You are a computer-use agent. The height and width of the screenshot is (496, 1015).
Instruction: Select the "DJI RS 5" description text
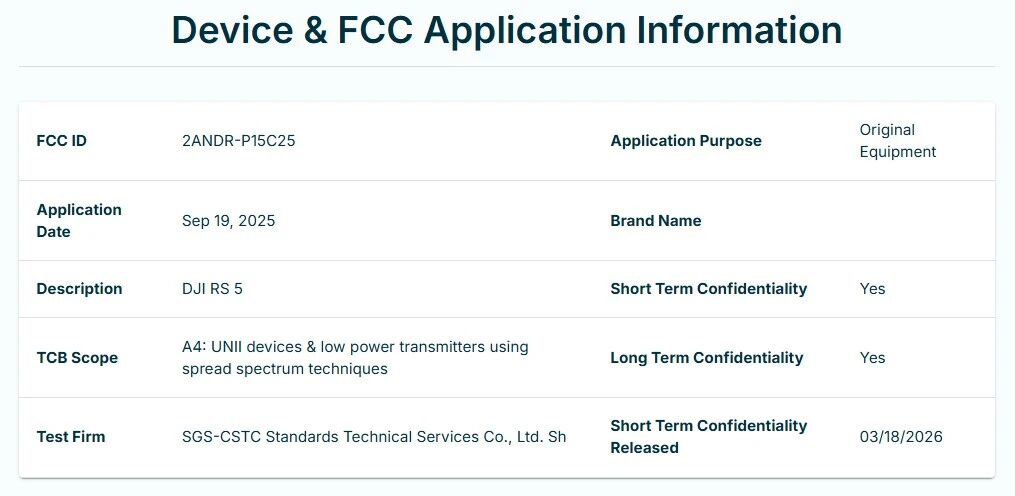pyautogui.click(x=212, y=289)
